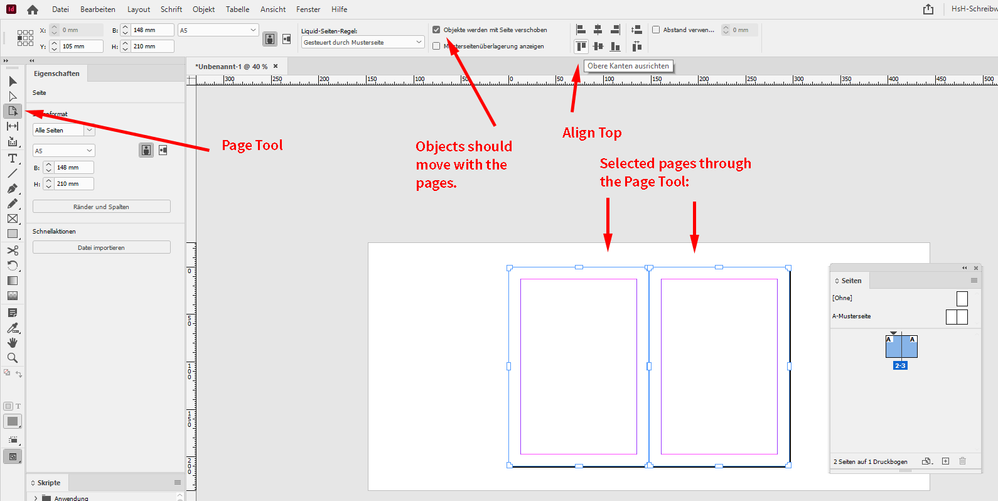Select the Rectangle Frame tool
998x501 pixels.
coord(12,219)
